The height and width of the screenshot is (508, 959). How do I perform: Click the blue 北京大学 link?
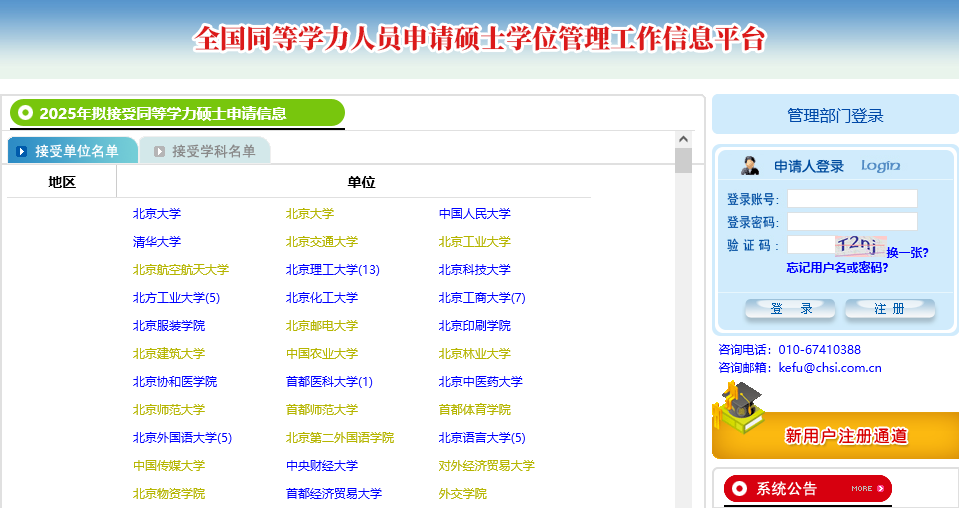coord(157,214)
